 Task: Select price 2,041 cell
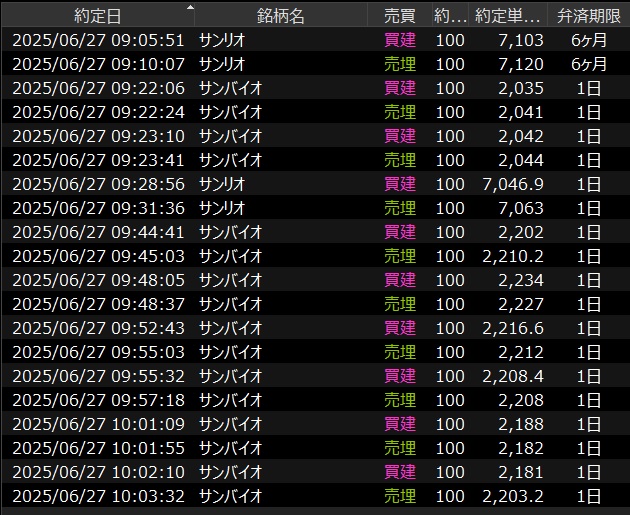[521, 112]
